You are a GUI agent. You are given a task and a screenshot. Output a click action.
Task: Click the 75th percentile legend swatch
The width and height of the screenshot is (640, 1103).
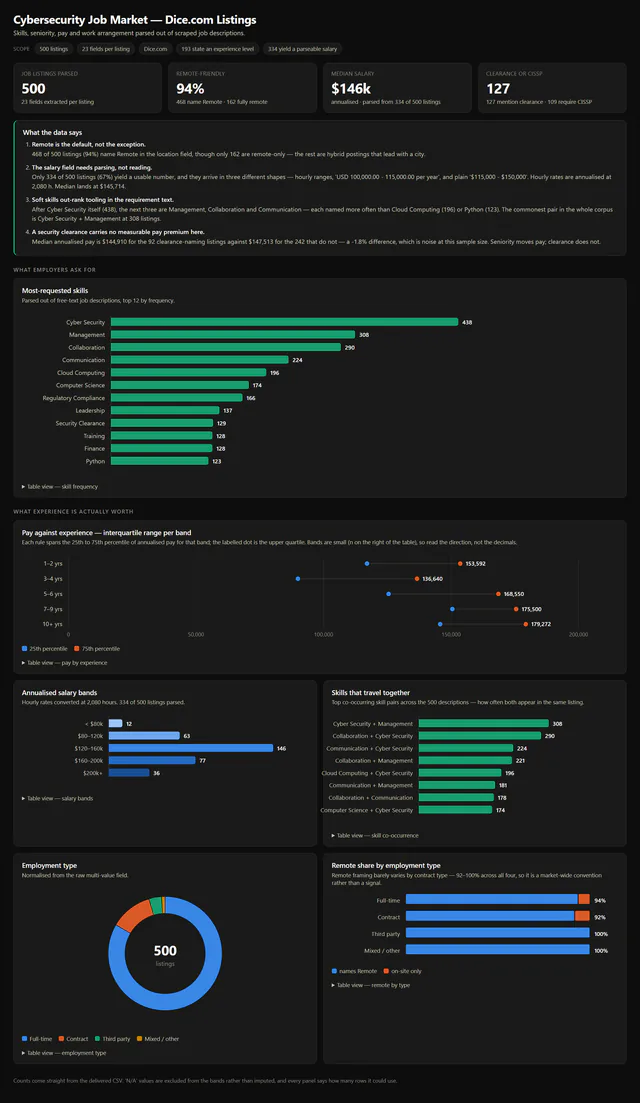tap(77, 649)
